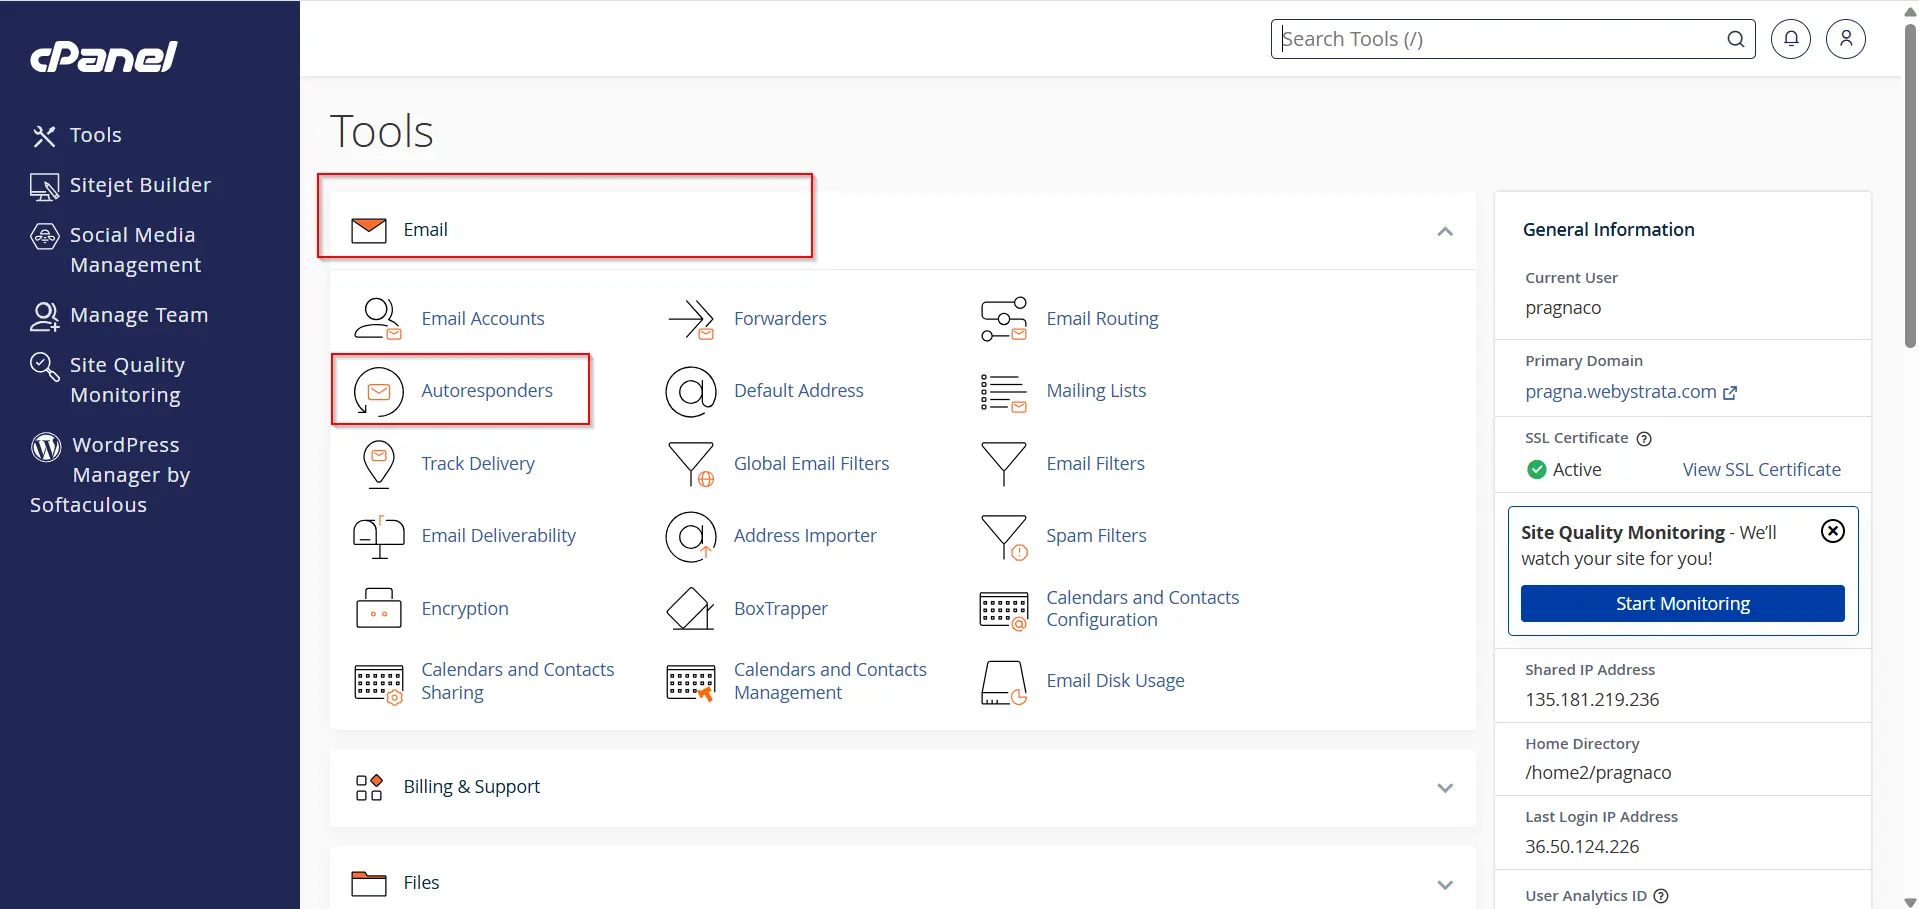Screen dimensions: 1919x909
Task: Click the Autoresponders envelope icon
Action: pos(379,391)
